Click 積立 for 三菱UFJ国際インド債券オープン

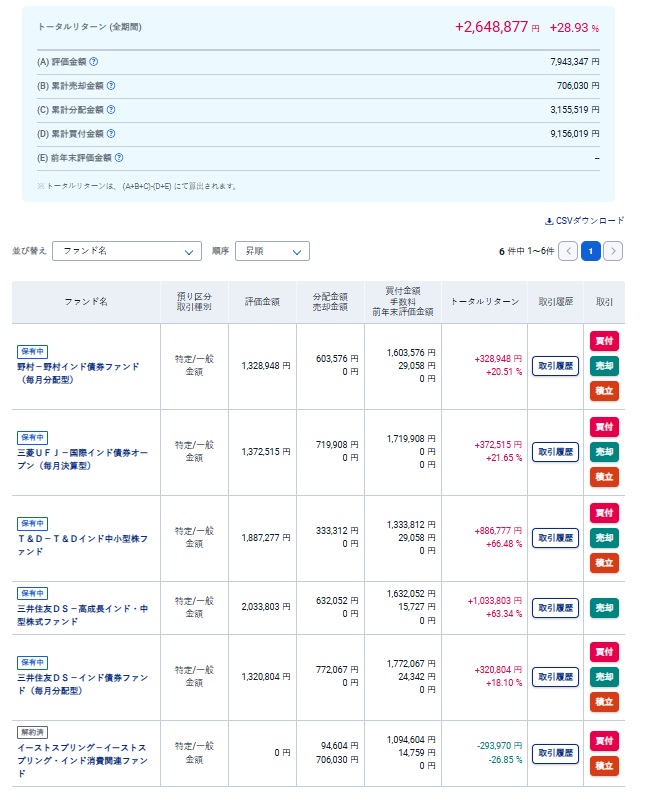tap(604, 477)
